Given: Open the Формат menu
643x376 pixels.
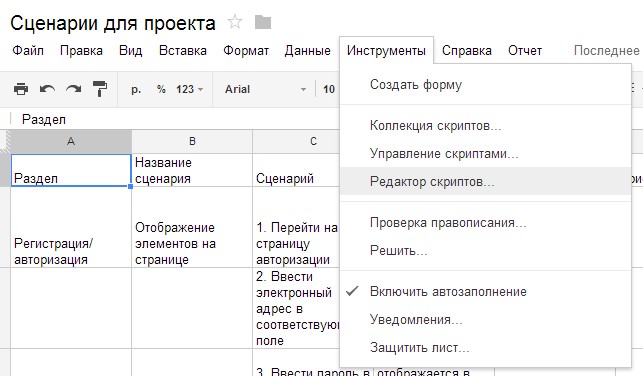Looking at the screenshot, I should point(246,50).
